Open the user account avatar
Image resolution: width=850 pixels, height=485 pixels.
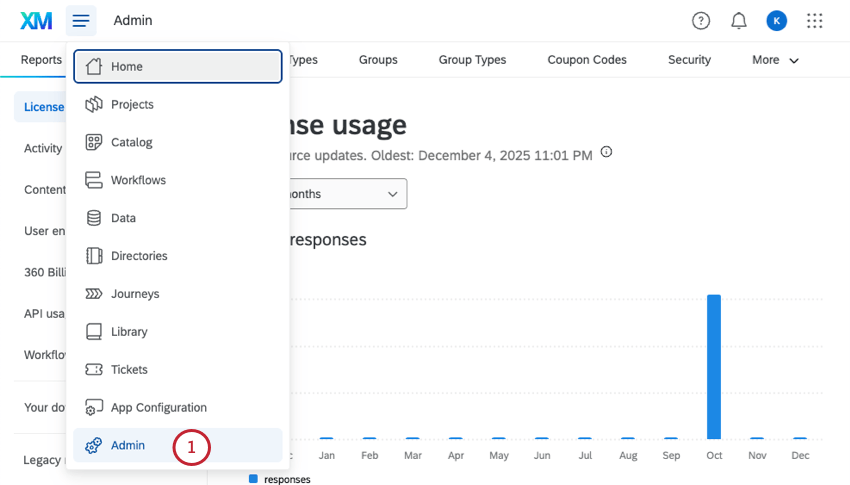777,20
